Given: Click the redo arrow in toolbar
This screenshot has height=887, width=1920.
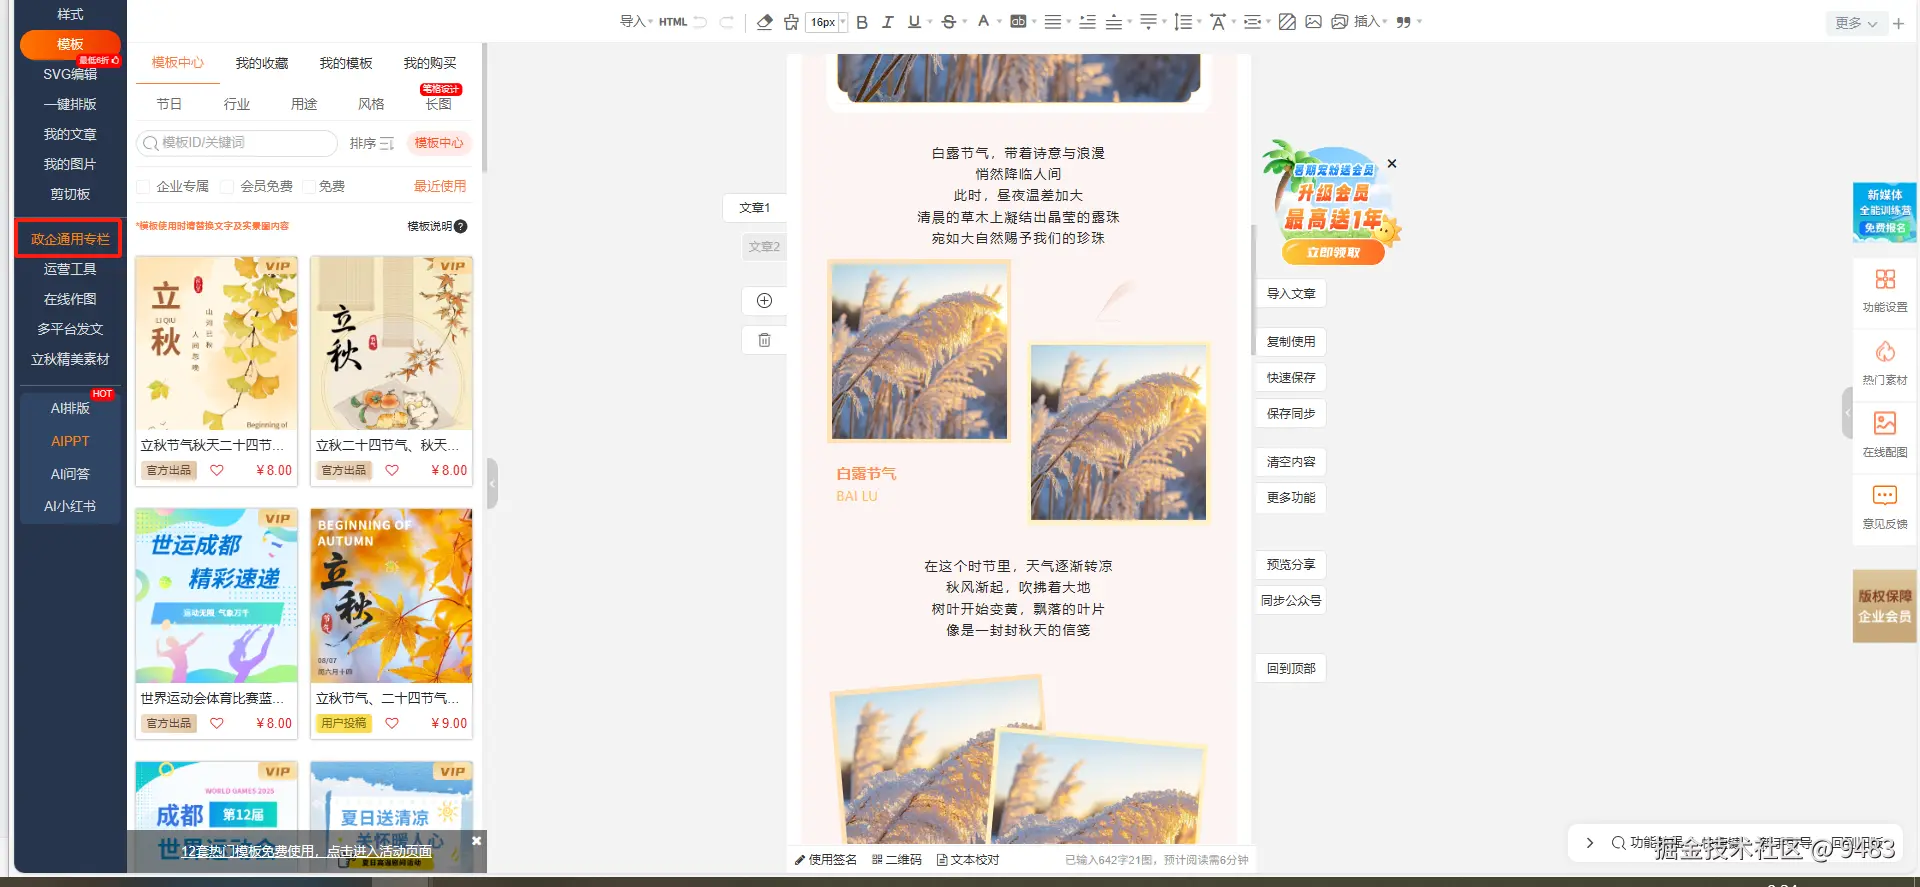Looking at the screenshot, I should coord(727,22).
